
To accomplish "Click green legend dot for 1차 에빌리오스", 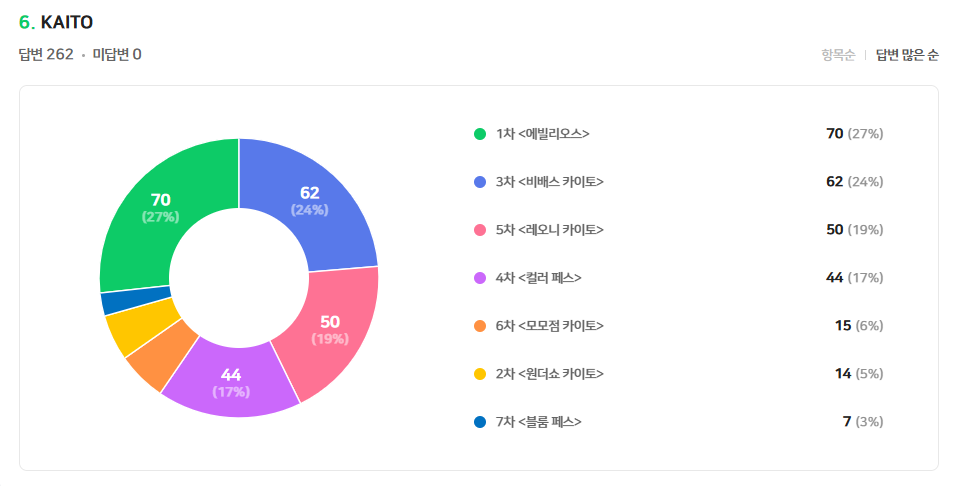I will point(480,134).
